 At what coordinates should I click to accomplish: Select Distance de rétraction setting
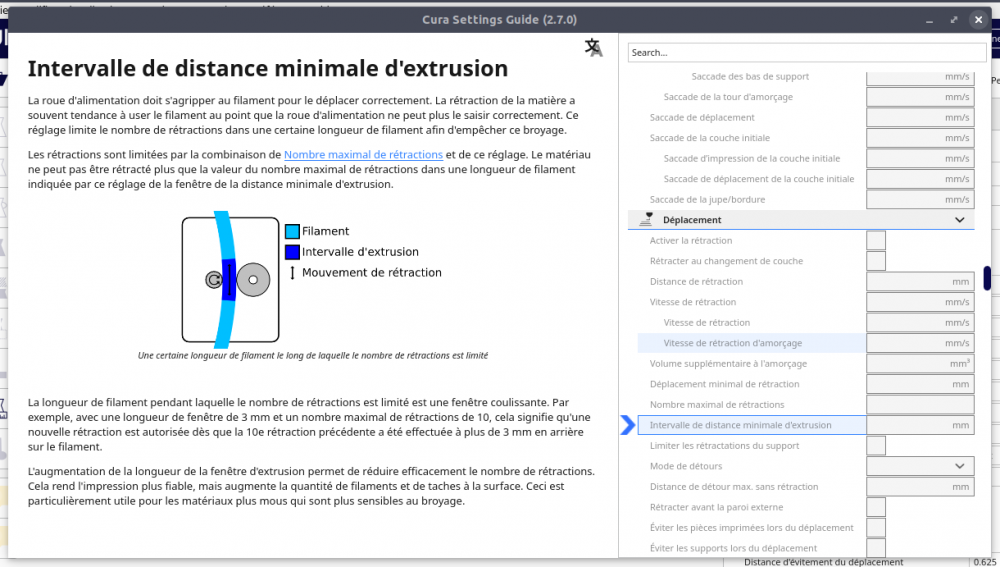point(696,281)
